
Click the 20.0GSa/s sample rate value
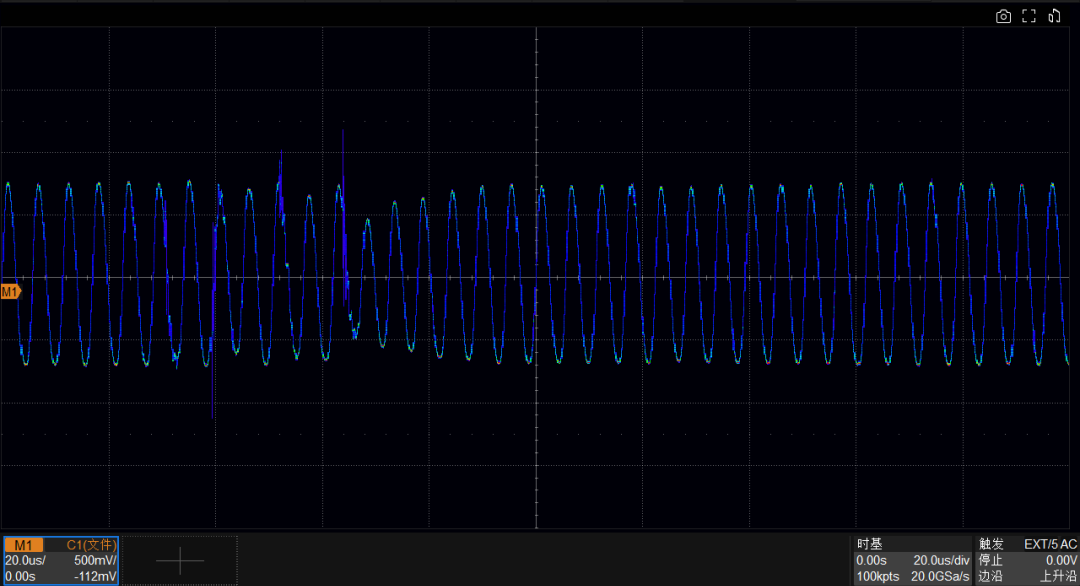point(939,576)
